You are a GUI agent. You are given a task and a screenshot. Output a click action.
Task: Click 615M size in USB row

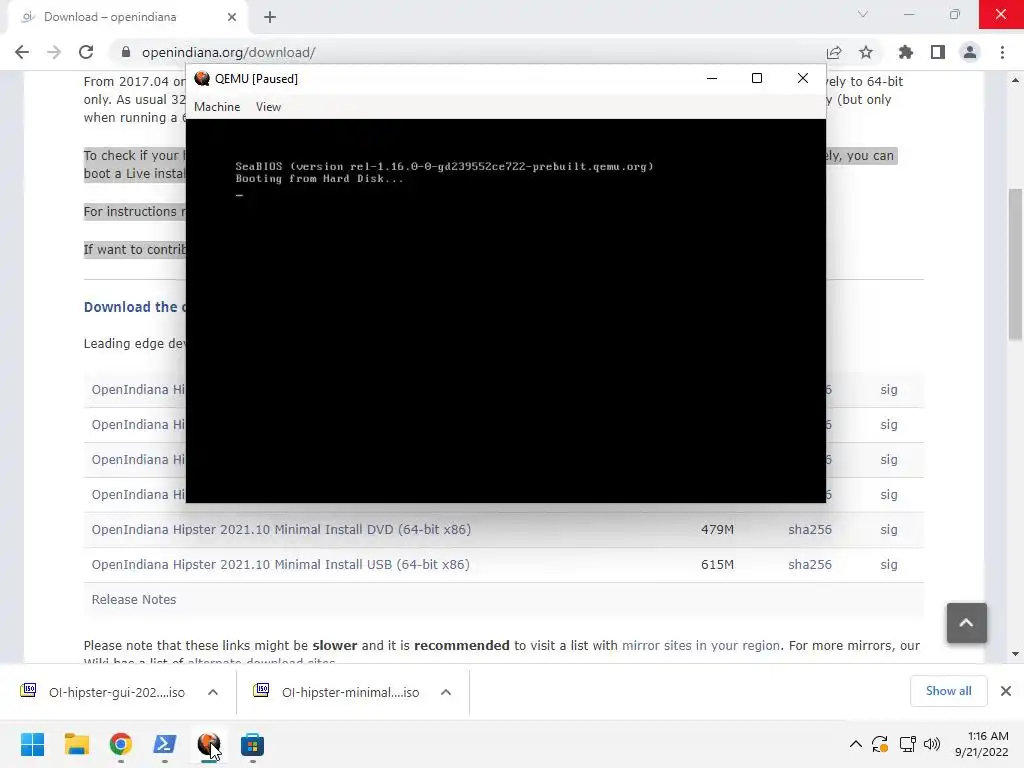717,565
